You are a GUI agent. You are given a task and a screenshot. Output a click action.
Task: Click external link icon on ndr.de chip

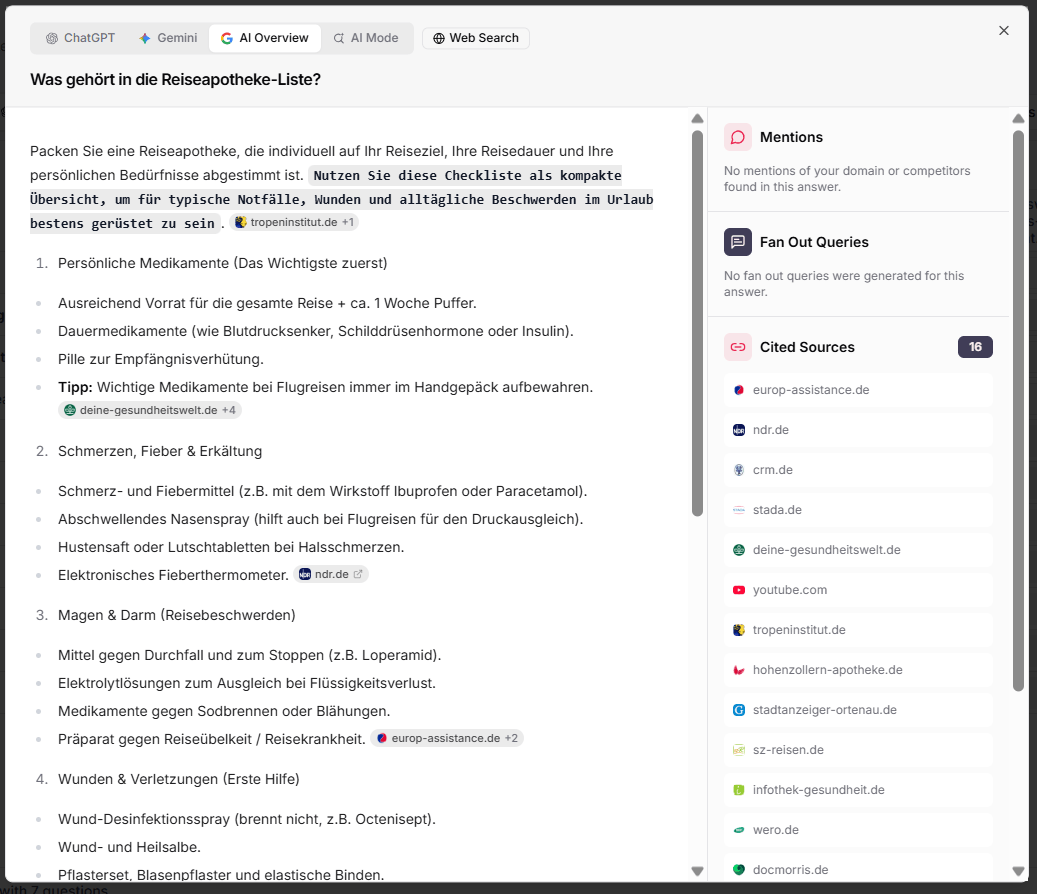(358, 574)
